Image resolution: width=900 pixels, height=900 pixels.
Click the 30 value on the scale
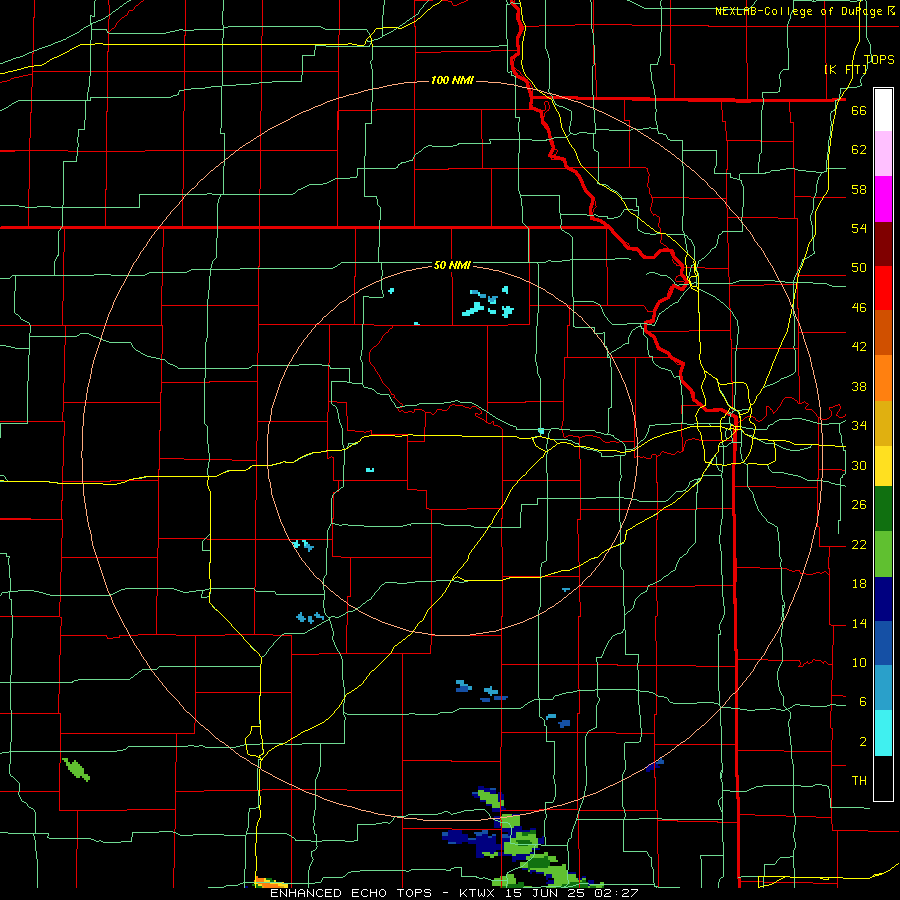coord(859,465)
